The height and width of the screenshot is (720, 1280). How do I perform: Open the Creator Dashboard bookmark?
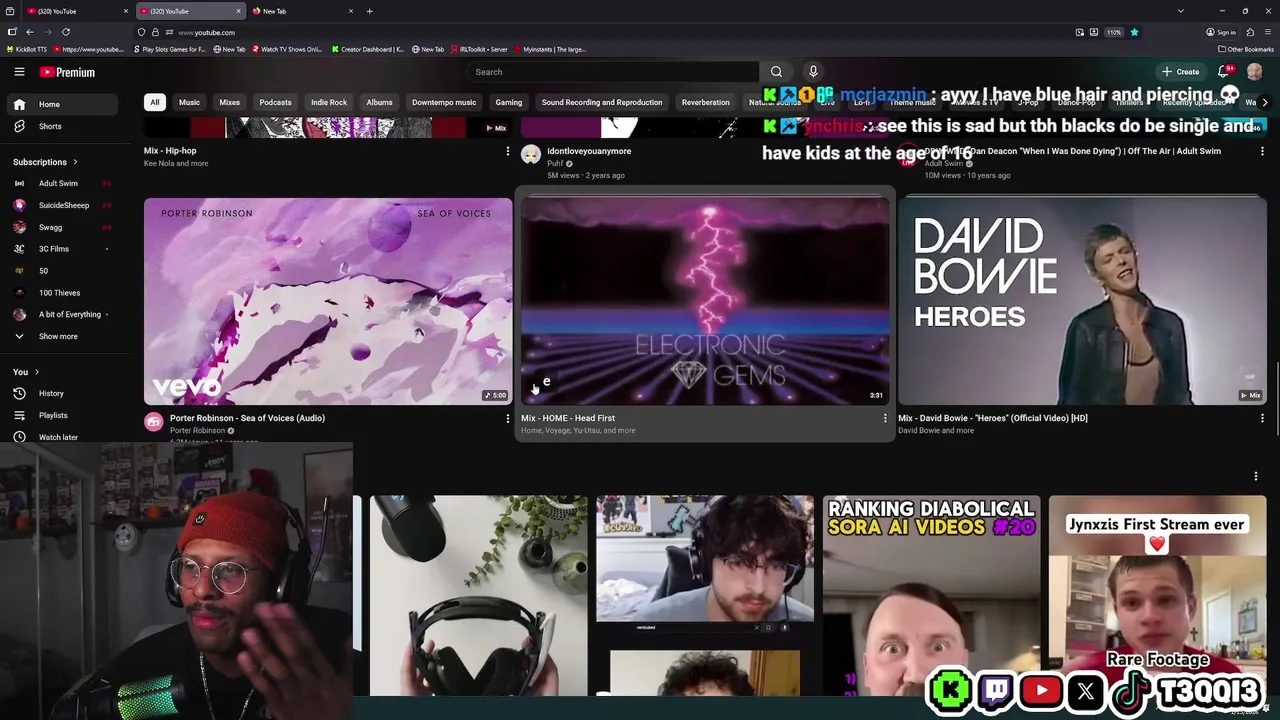[x=368, y=49]
